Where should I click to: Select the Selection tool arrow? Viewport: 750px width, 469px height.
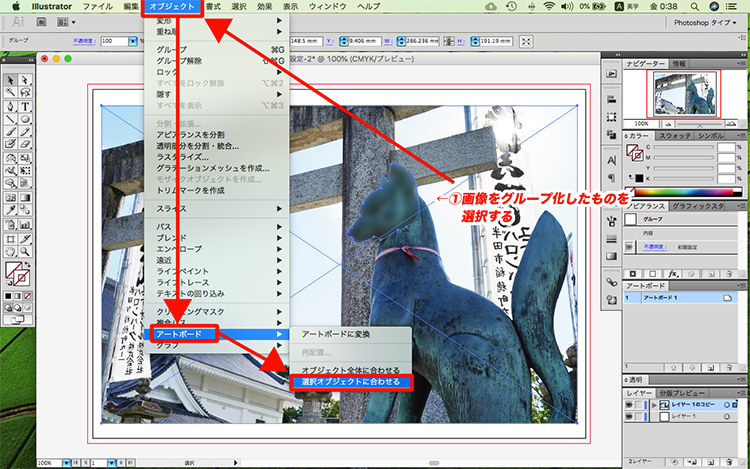[9, 80]
